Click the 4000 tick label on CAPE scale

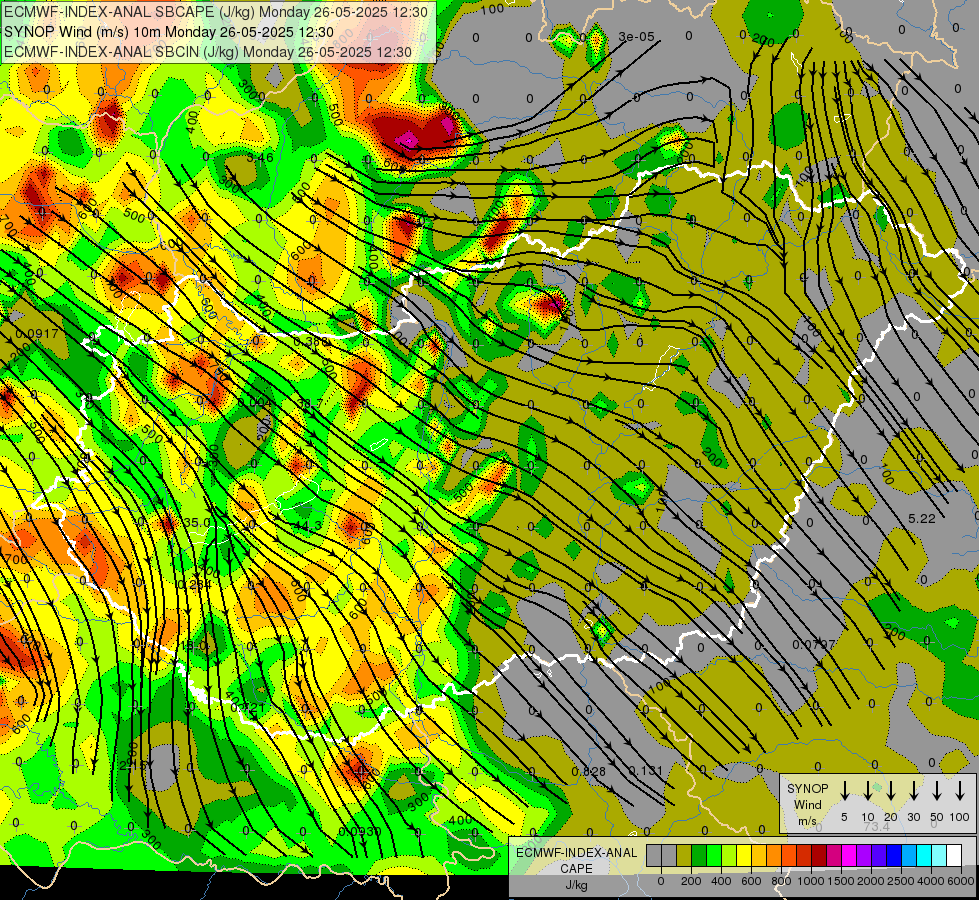point(932,881)
